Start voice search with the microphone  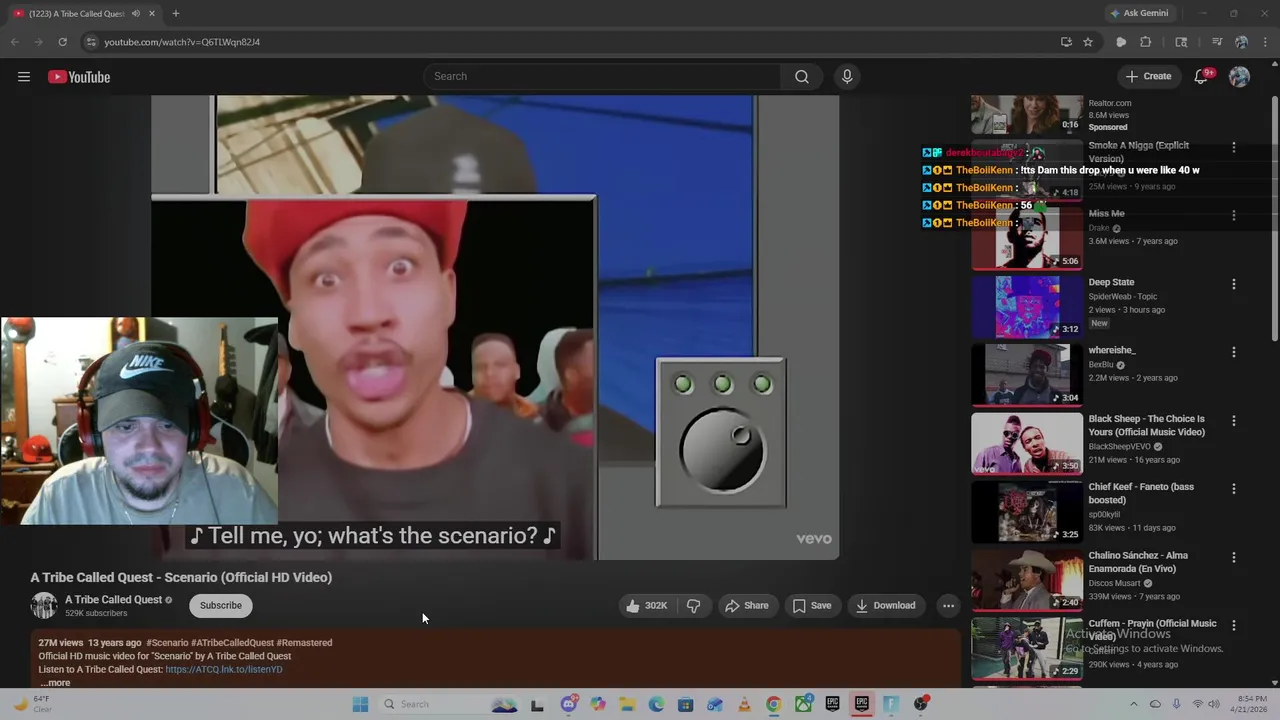[847, 77]
